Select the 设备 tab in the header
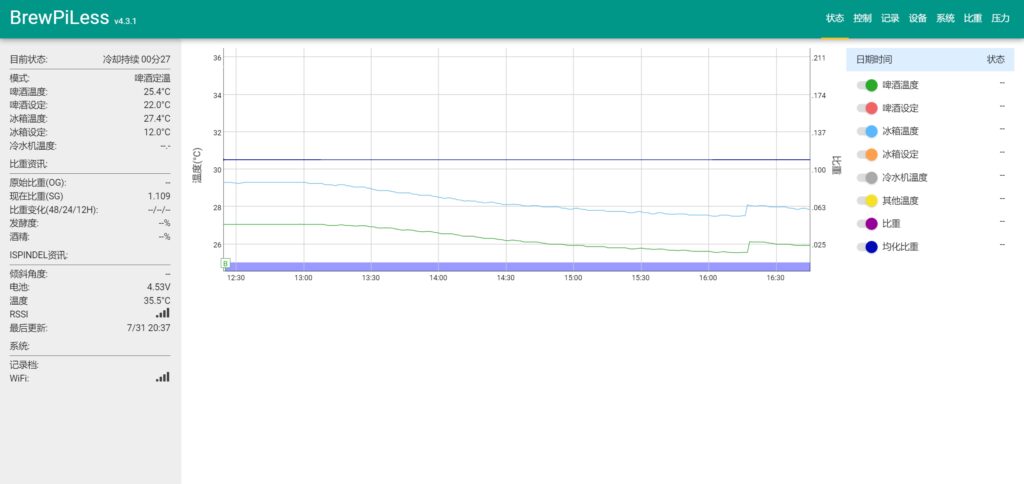Viewport: 1024px width, 484px height. tap(918, 19)
